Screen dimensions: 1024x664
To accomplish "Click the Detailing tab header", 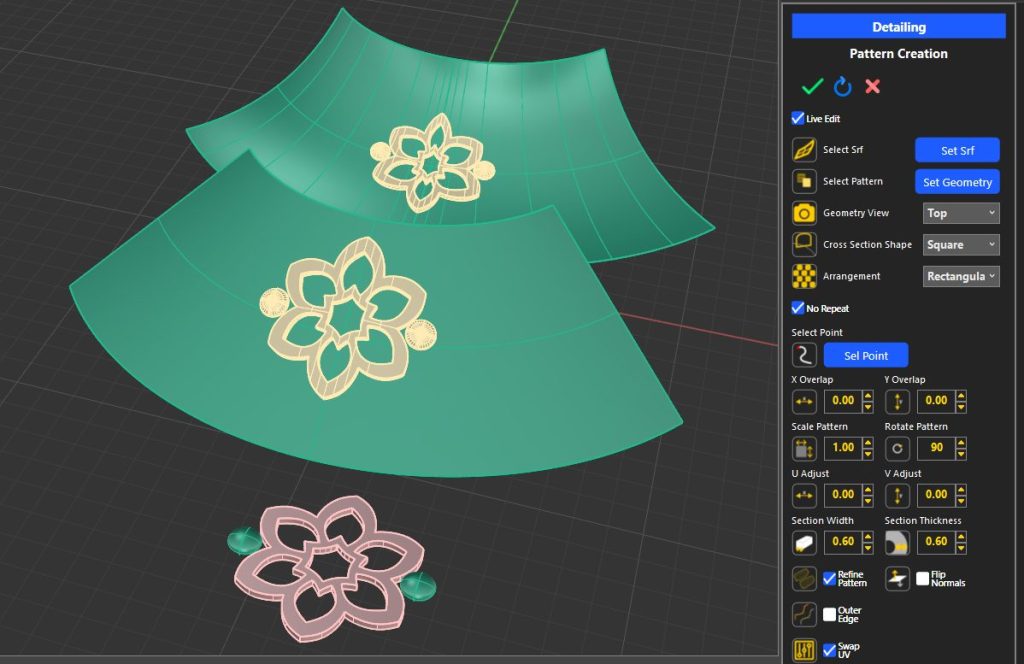I will 898,27.
